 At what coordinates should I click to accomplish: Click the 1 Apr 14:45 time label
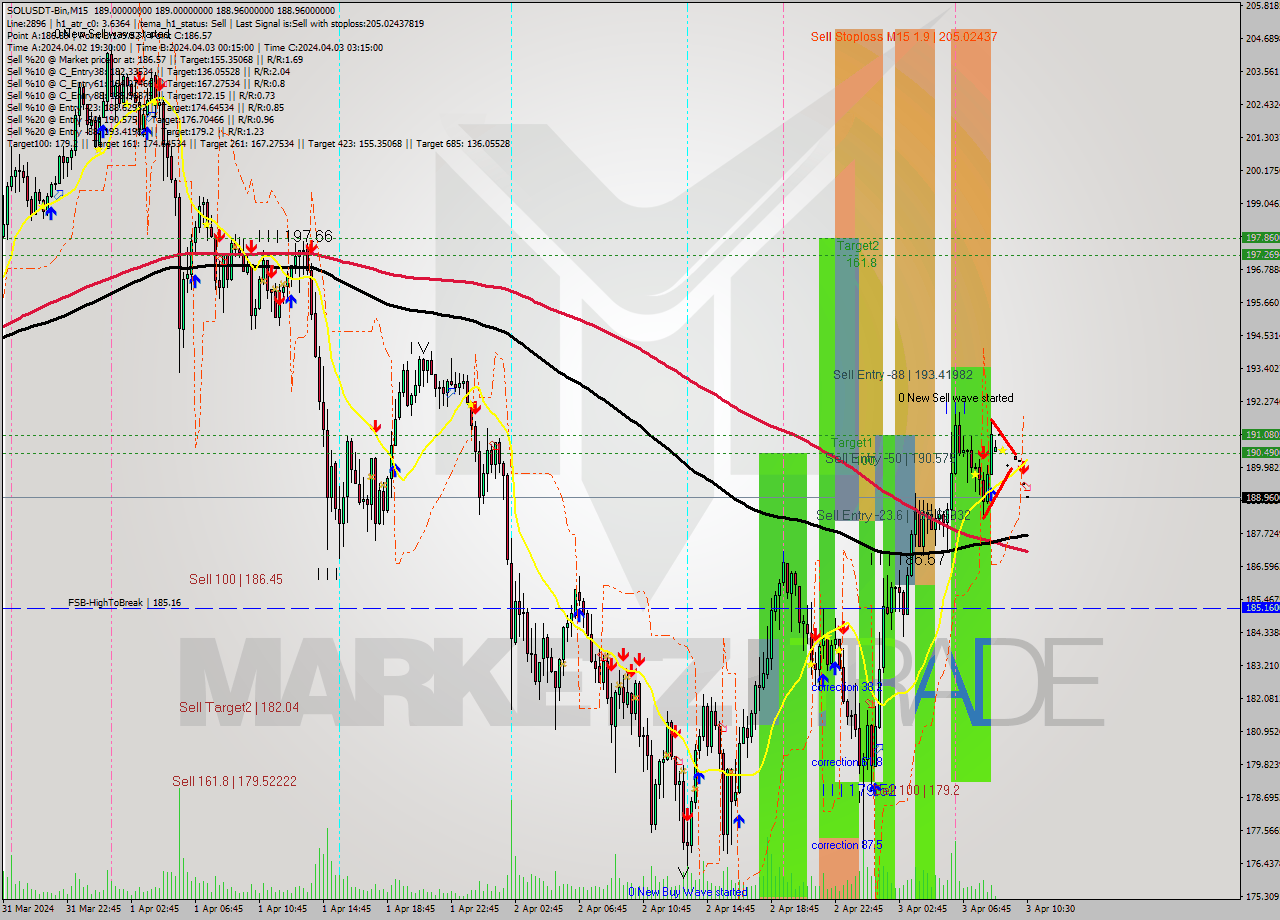tap(348, 909)
